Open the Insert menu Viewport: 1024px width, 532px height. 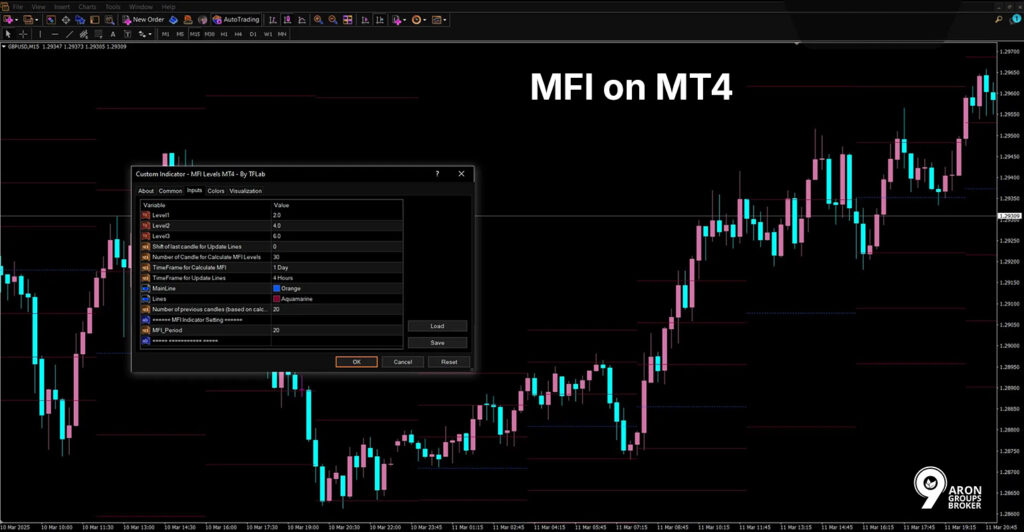pos(62,7)
